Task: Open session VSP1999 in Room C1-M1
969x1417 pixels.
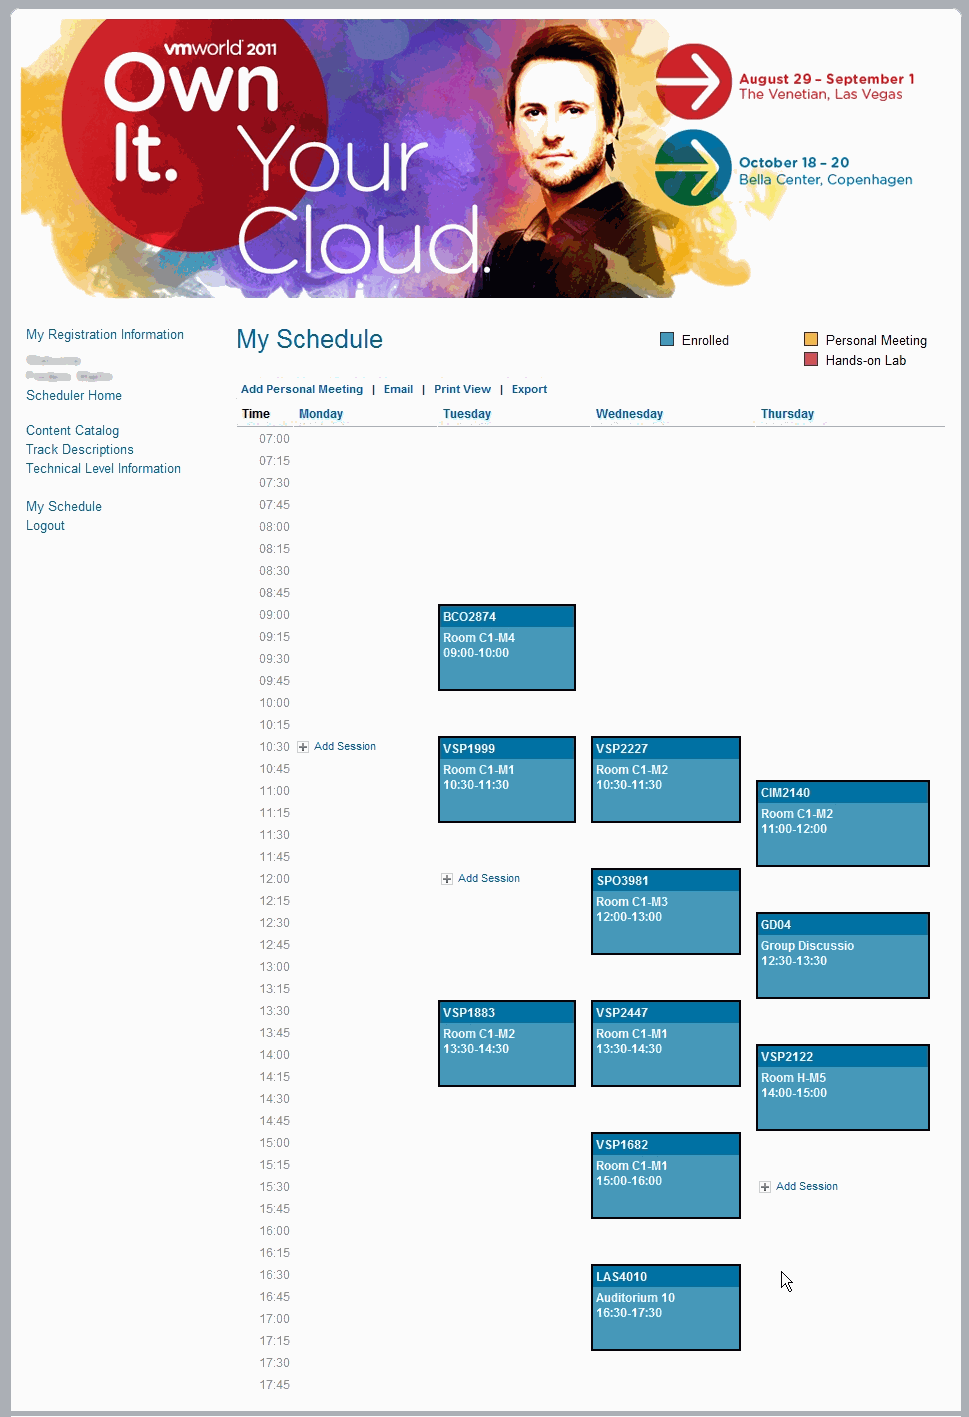Action: click(x=507, y=779)
